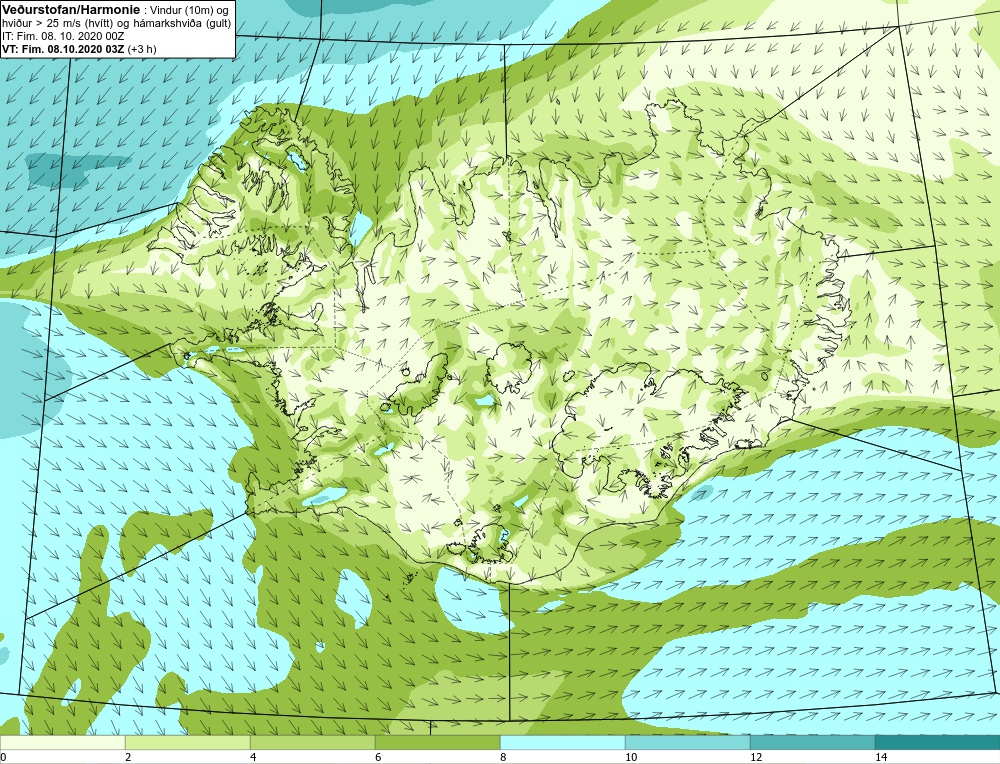Click legend scale label 10
This screenshot has height=764, width=1000.
coord(631,757)
